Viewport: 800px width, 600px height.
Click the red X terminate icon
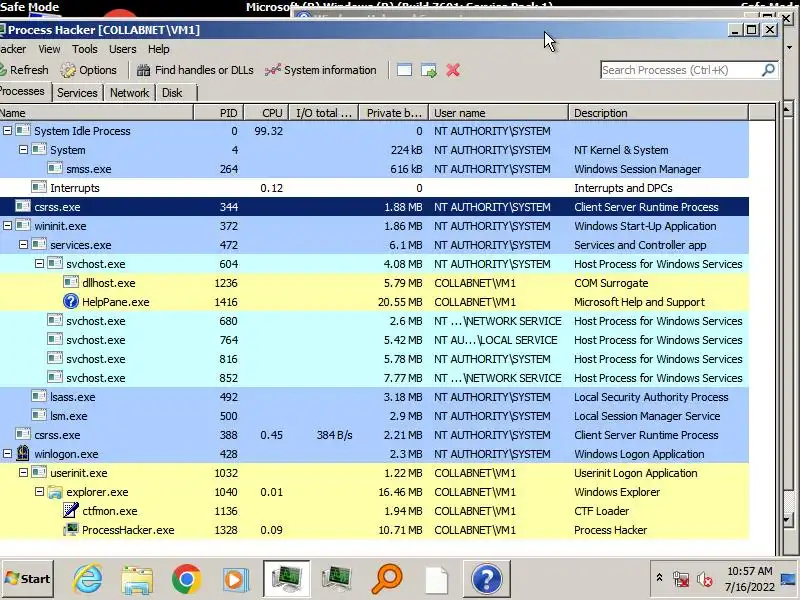(453, 70)
